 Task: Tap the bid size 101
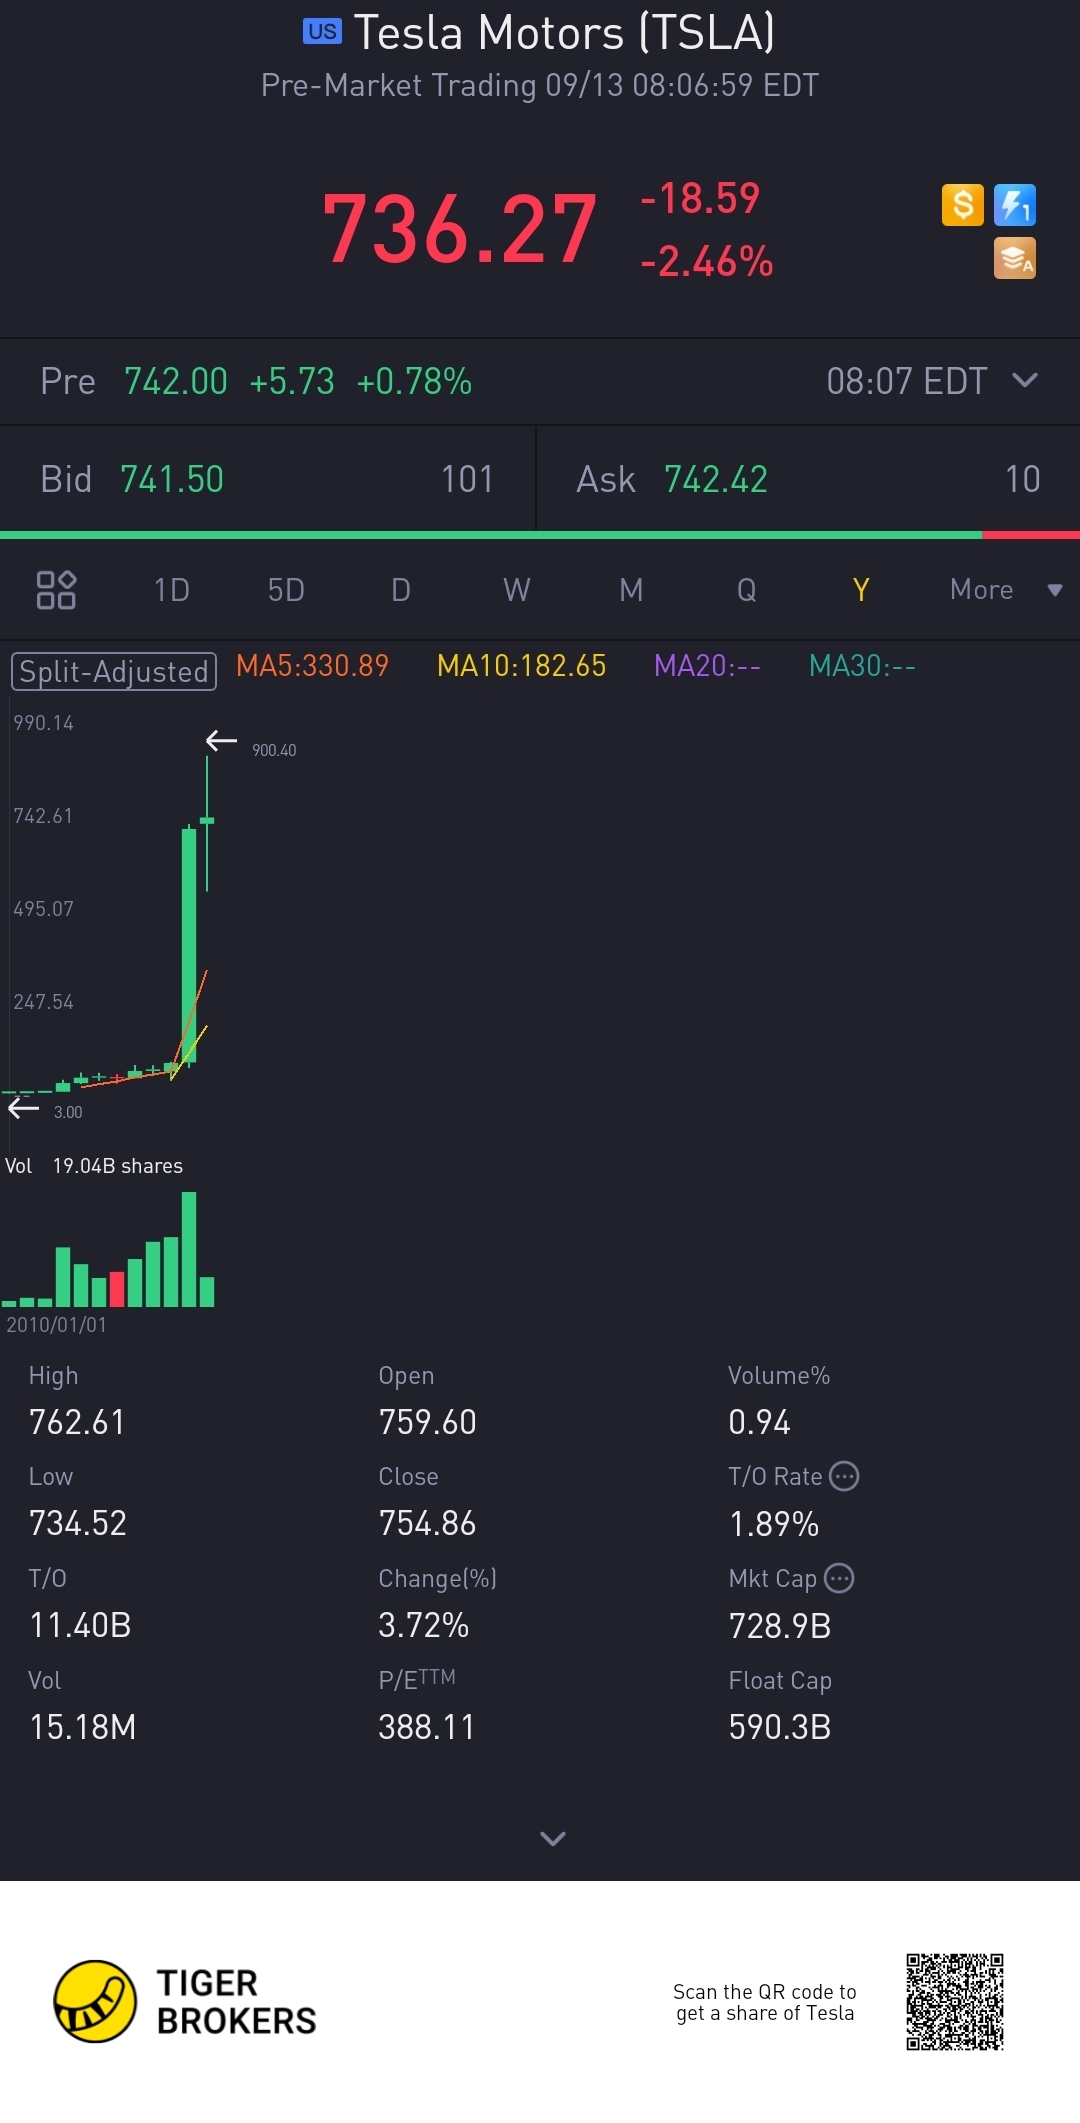point(467,480)
